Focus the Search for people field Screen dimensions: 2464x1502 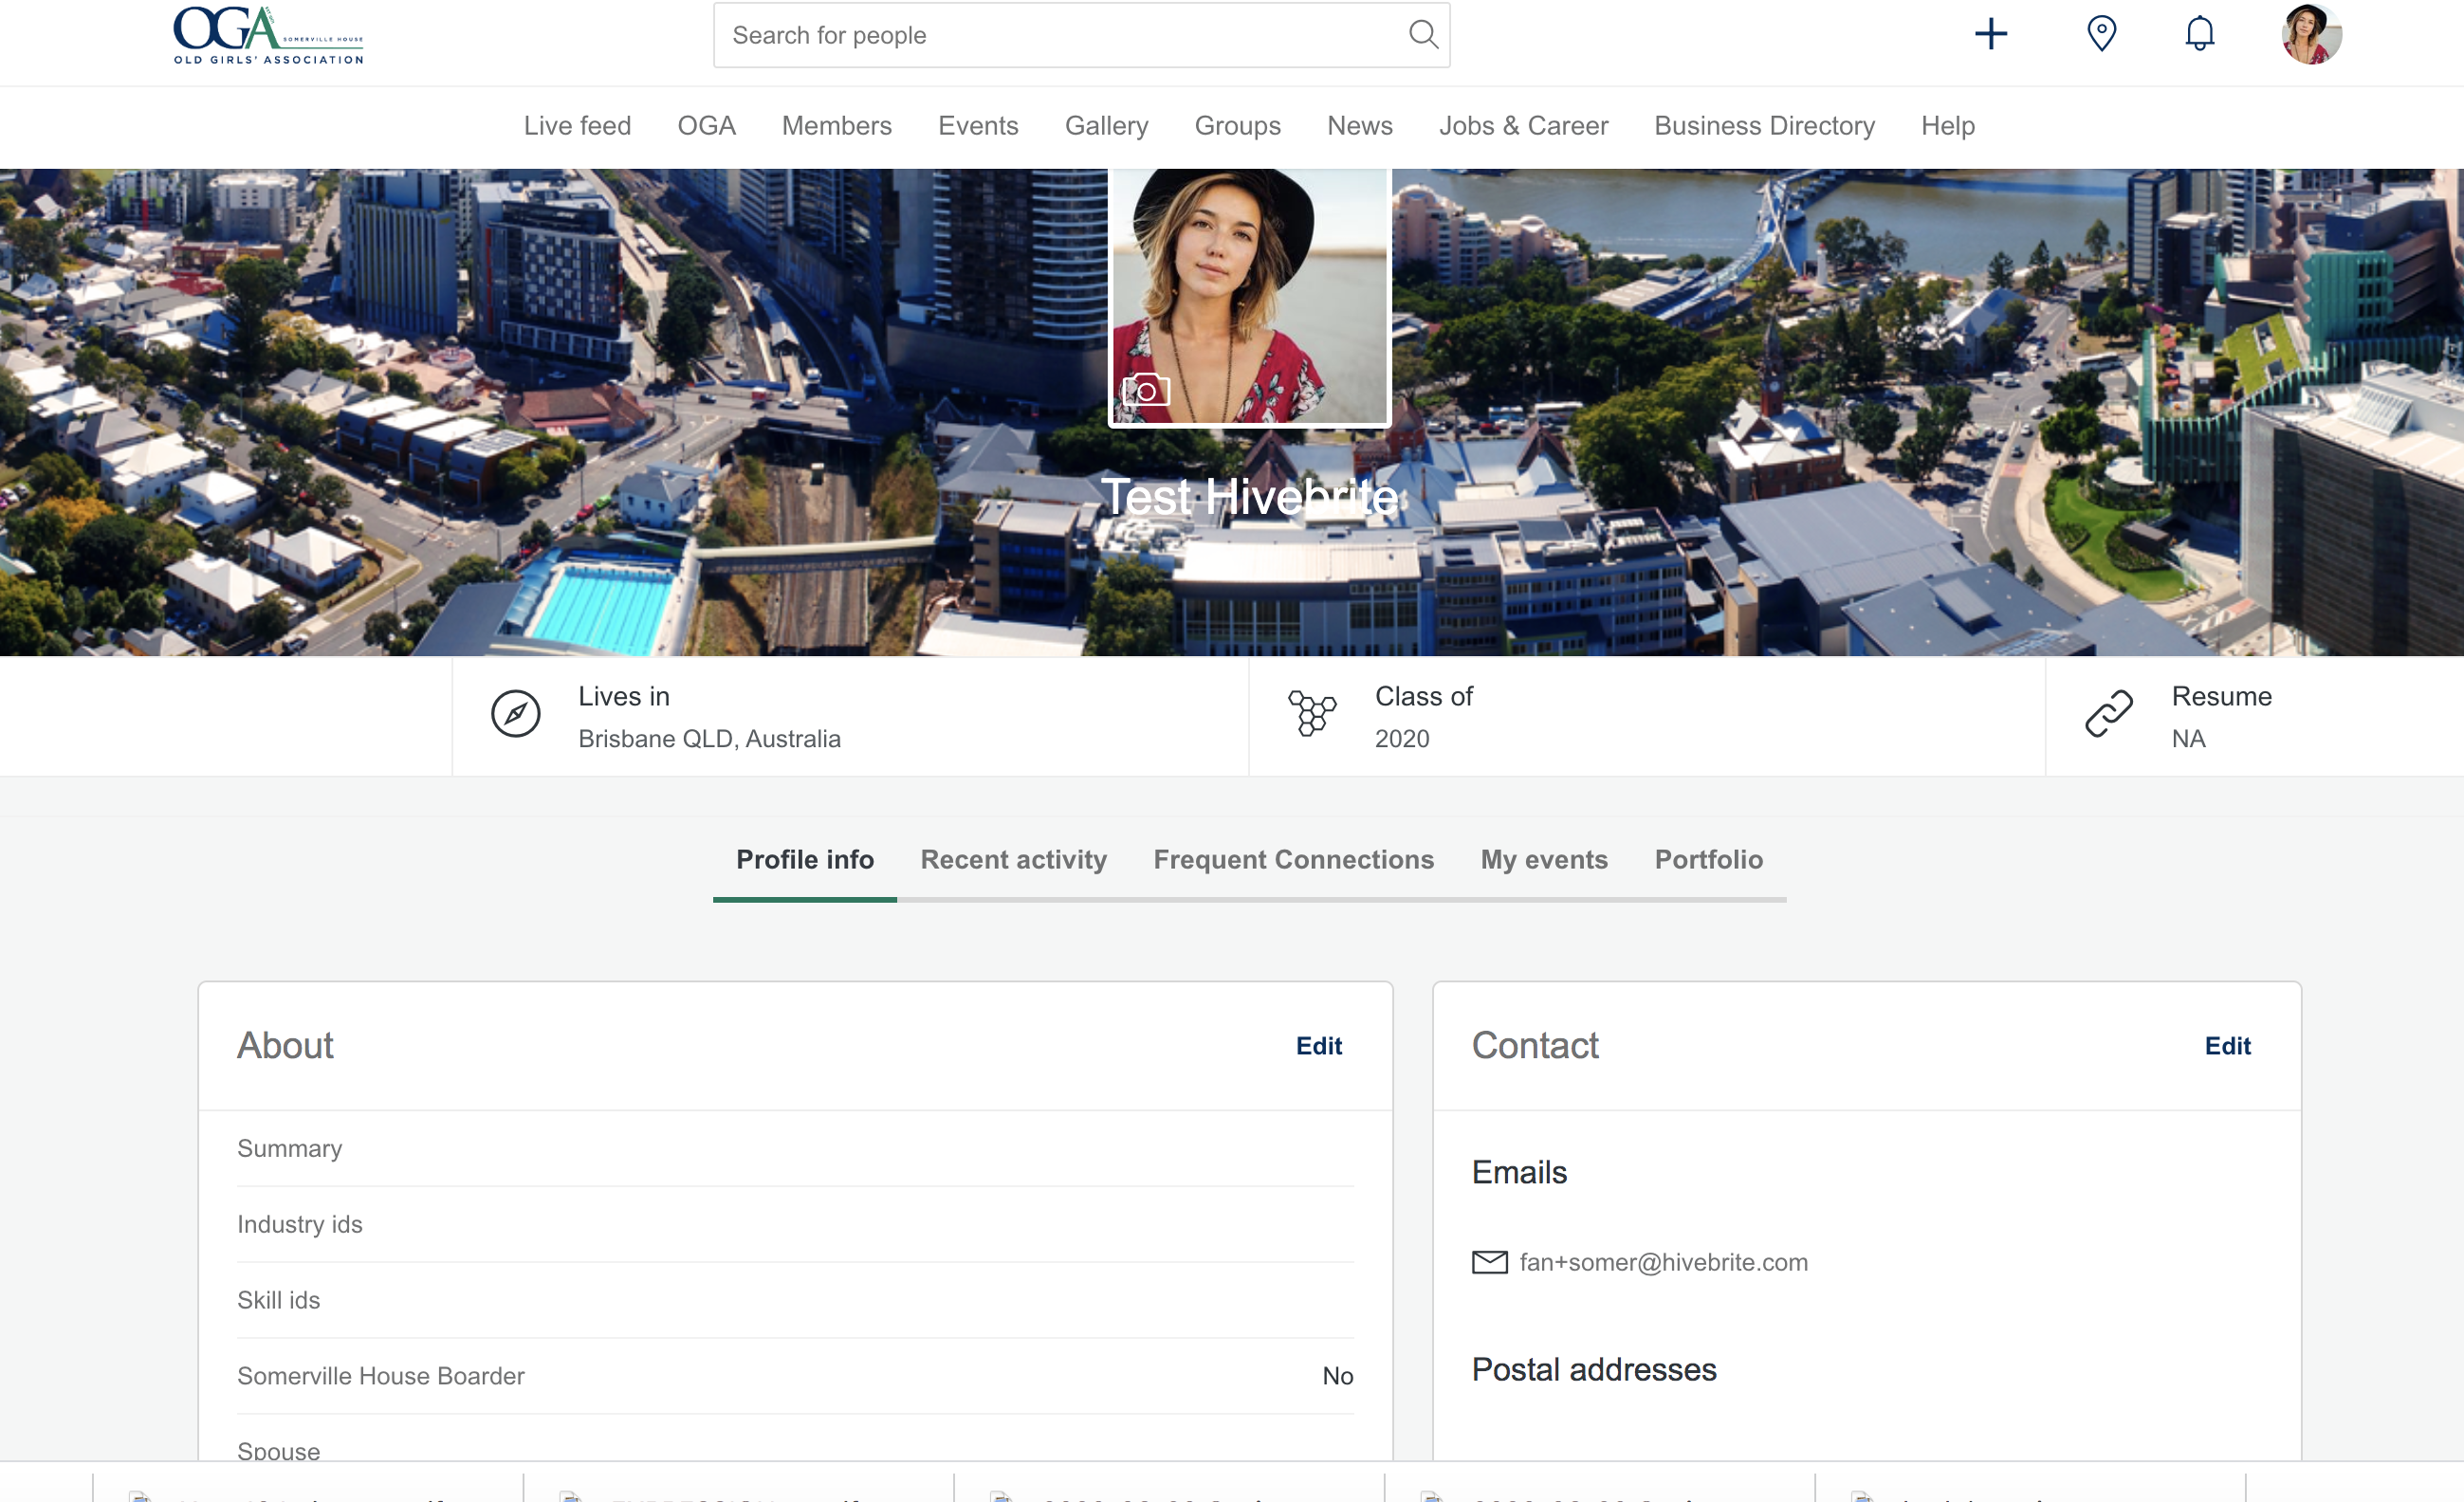(x=1060, y=36)
